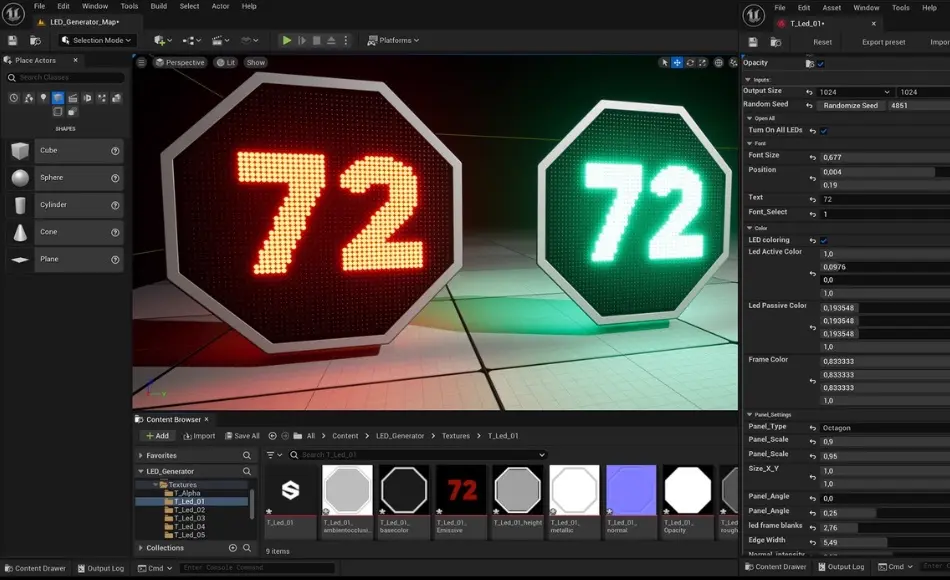Click the Randomize Seed button
The width and height of the screenshot is (950, 580).
point(850,105)
